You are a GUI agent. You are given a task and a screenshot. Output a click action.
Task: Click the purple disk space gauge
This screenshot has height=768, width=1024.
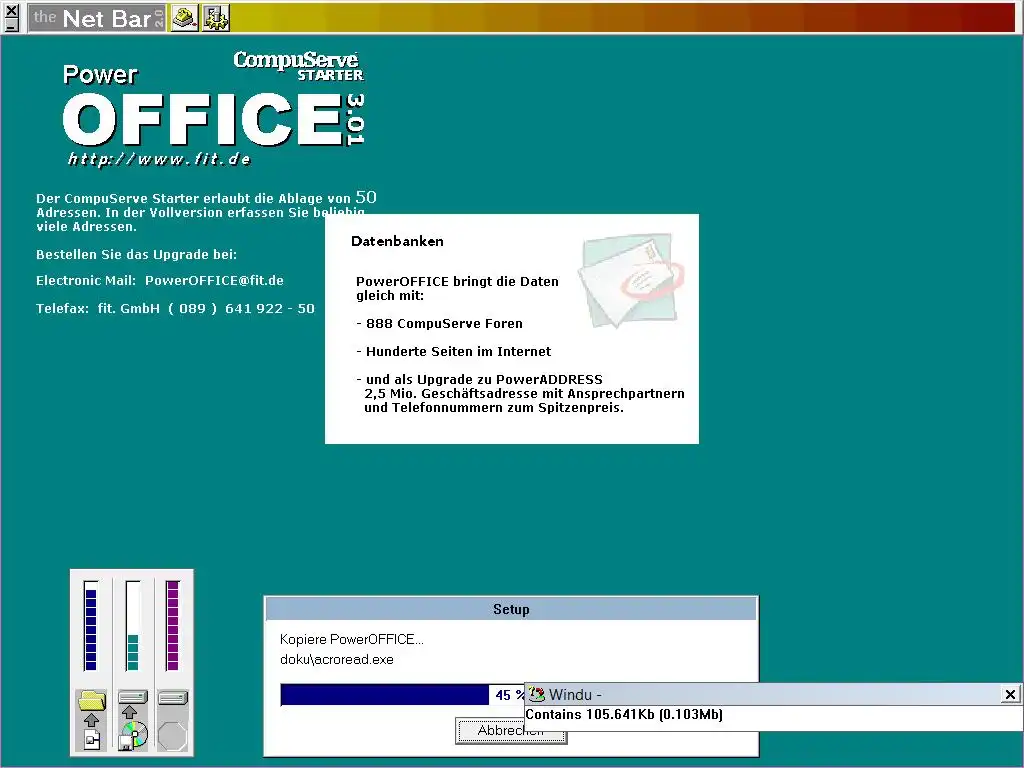[x=172, y=626]
